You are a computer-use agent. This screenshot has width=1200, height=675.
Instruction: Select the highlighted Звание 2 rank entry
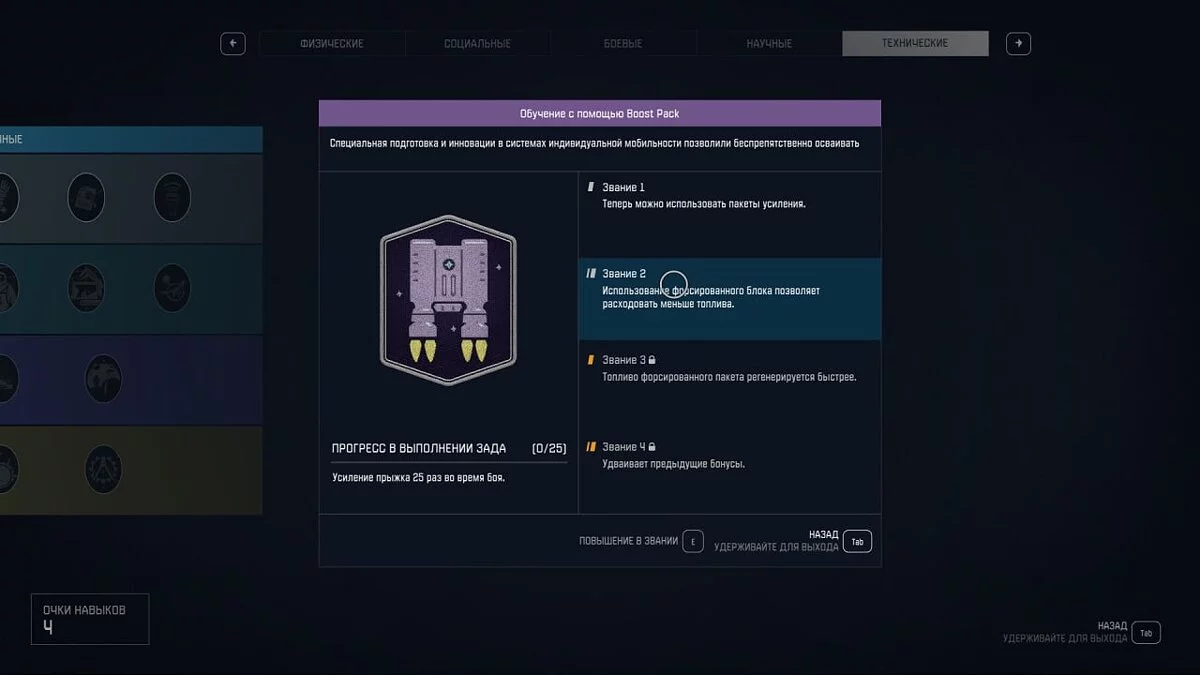point(730,299)
